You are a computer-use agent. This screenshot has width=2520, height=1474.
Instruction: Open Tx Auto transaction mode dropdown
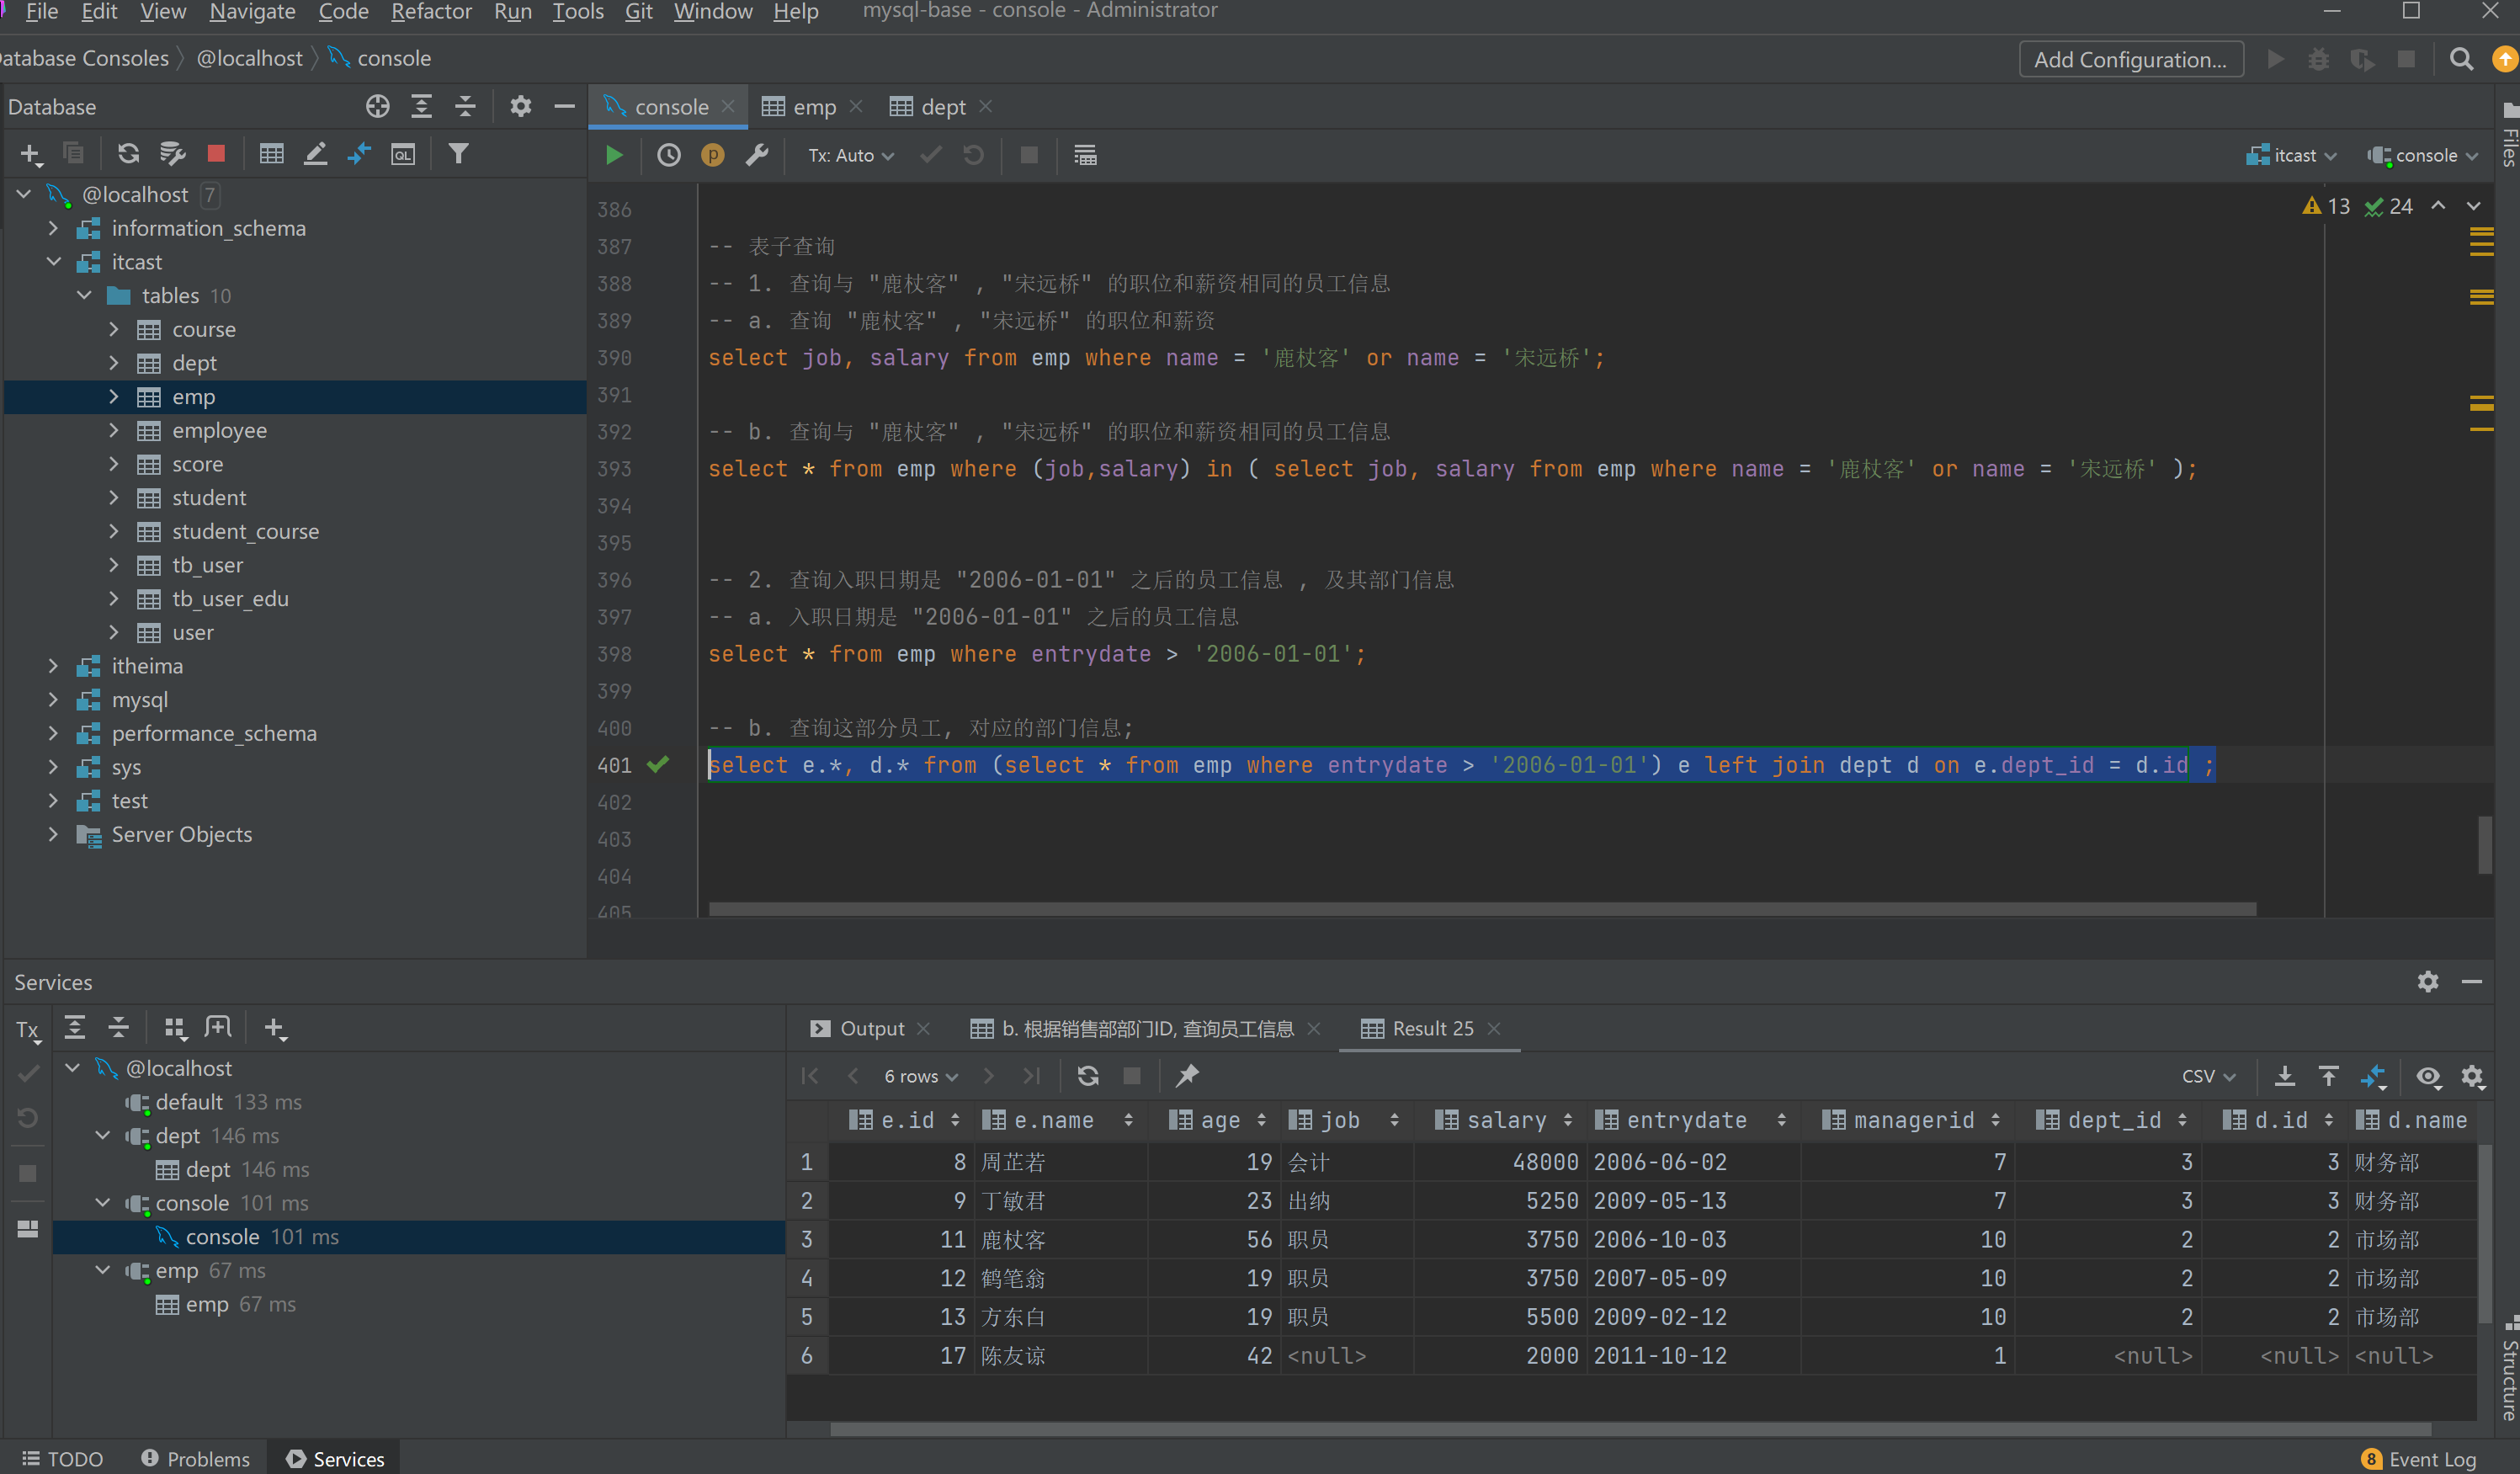tap(851, 155)
